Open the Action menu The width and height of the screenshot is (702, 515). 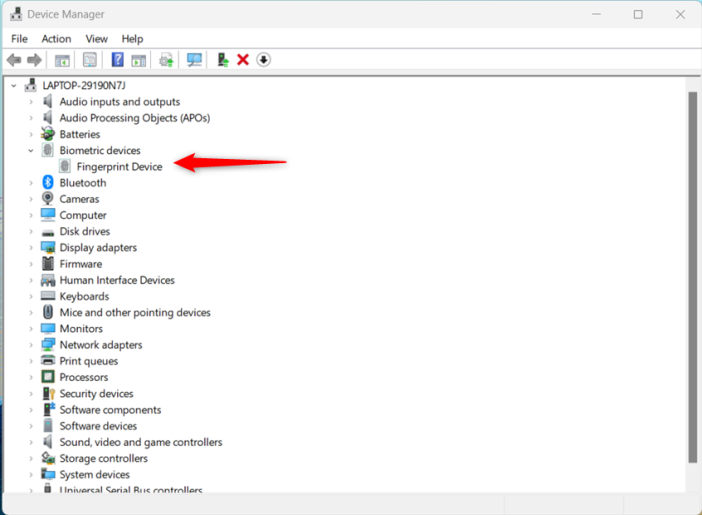click(56, 39)
